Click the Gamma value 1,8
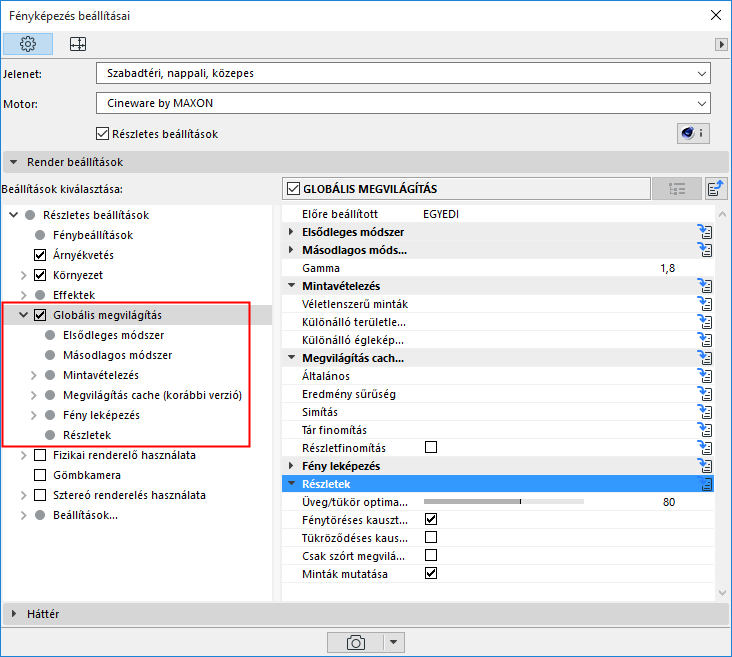The width and height of the screenshot is (732, 657). point(668,268)
